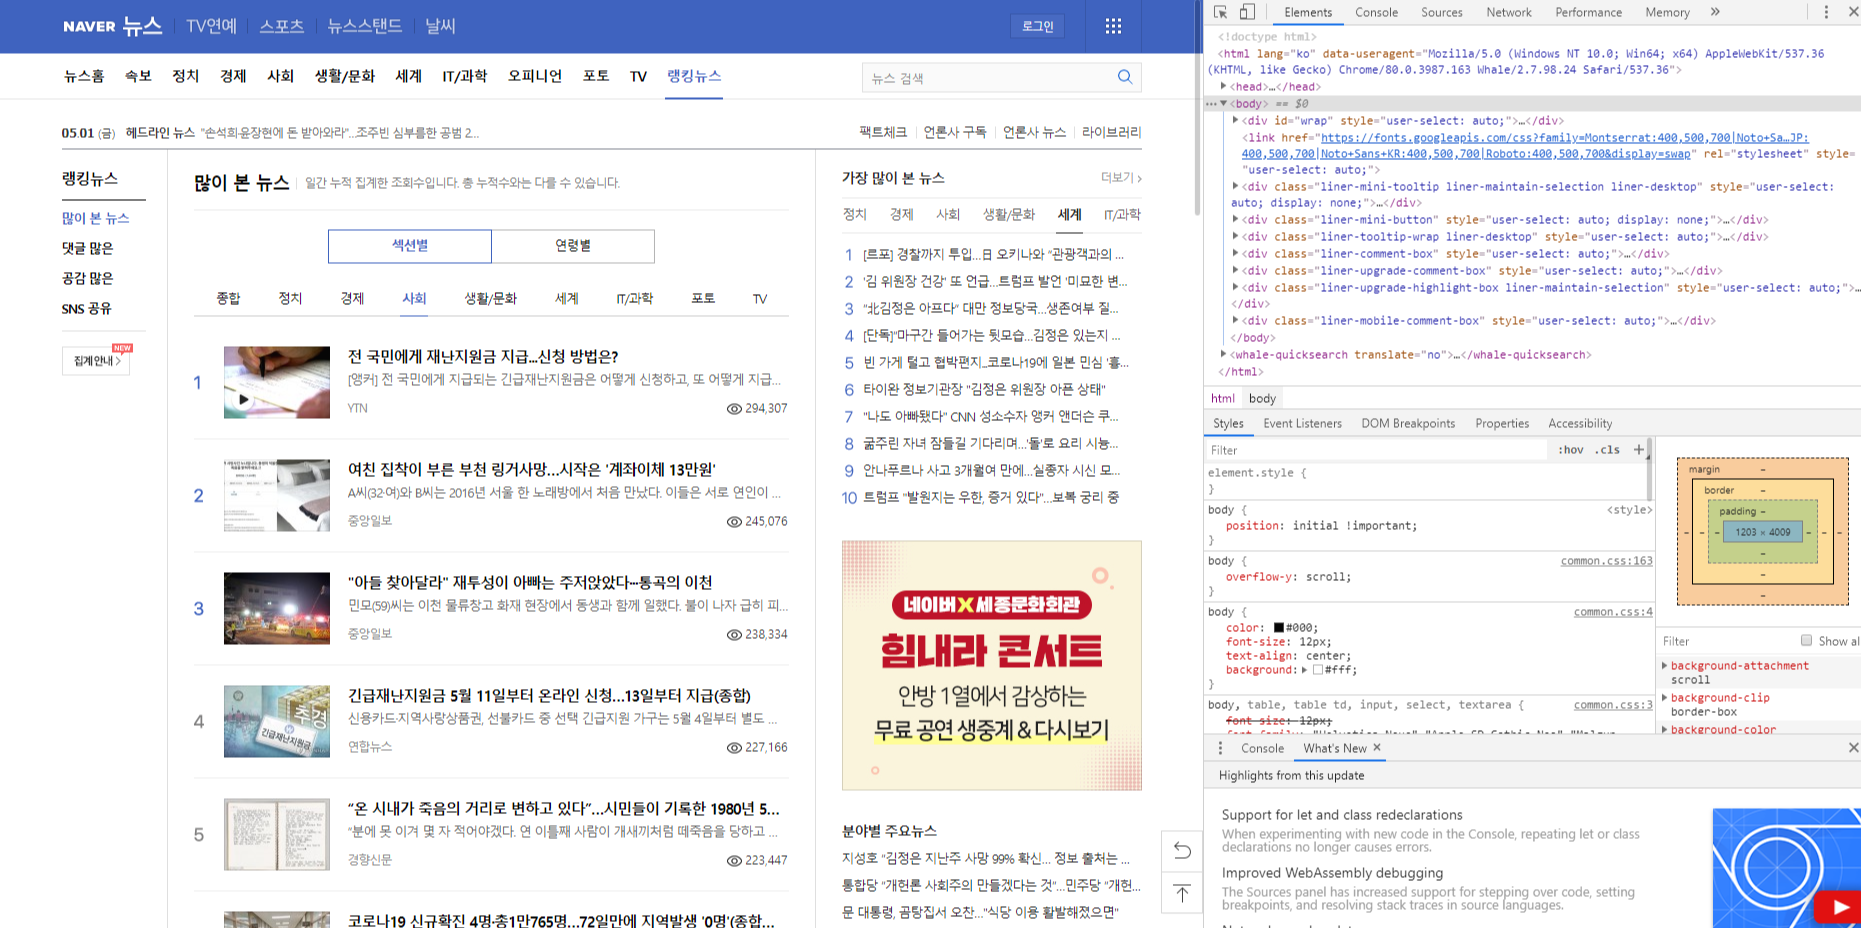The image size is (1861, 928).
Task: Open the Network tab
Action: pos(1508,12)
